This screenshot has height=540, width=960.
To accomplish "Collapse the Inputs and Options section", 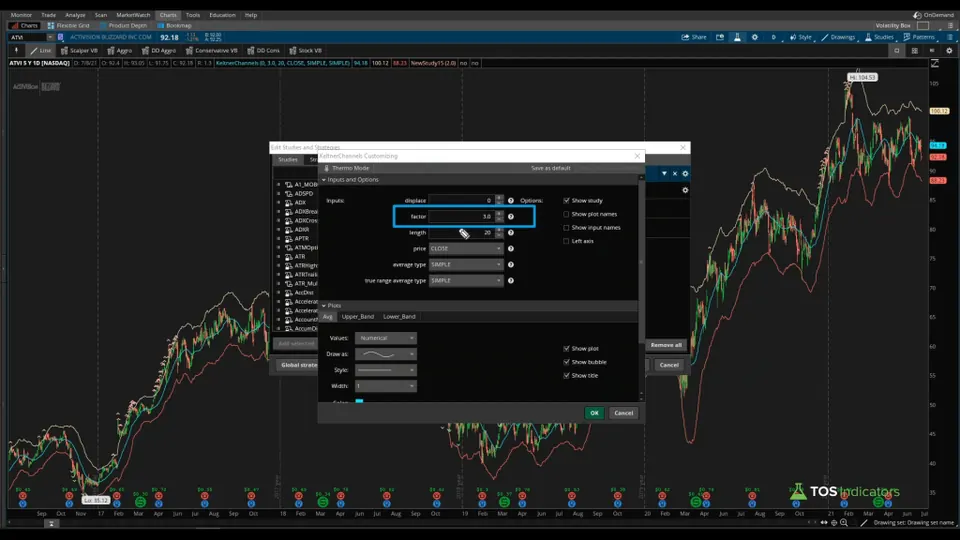I will [324, 180].
